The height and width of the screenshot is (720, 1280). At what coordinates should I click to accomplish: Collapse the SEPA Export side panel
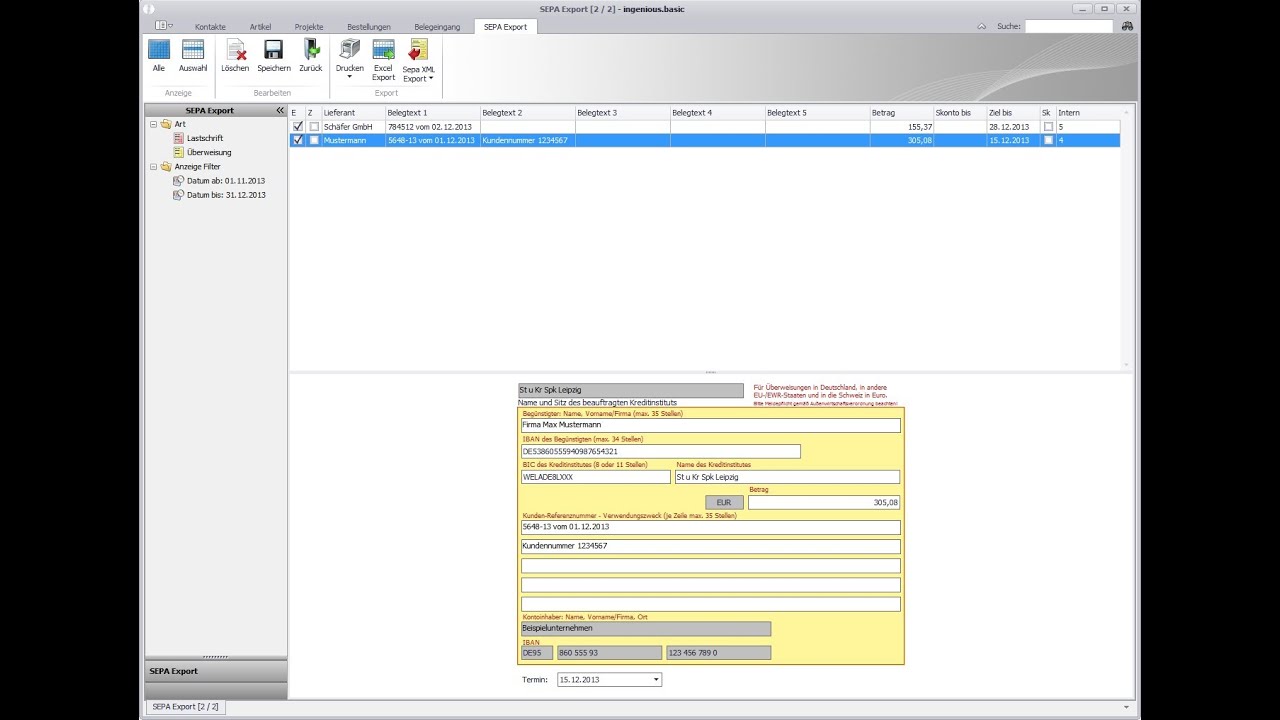(280, 110)
